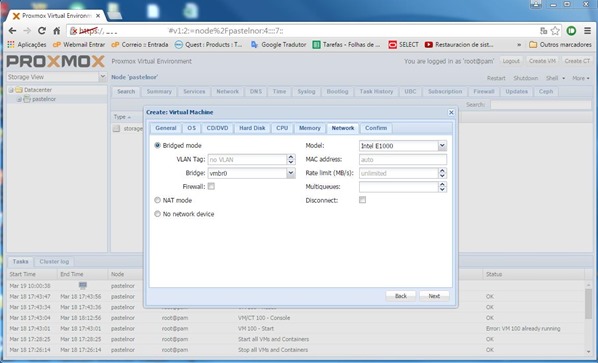
Task: Open the Ceph node tab
Action: 546,92
